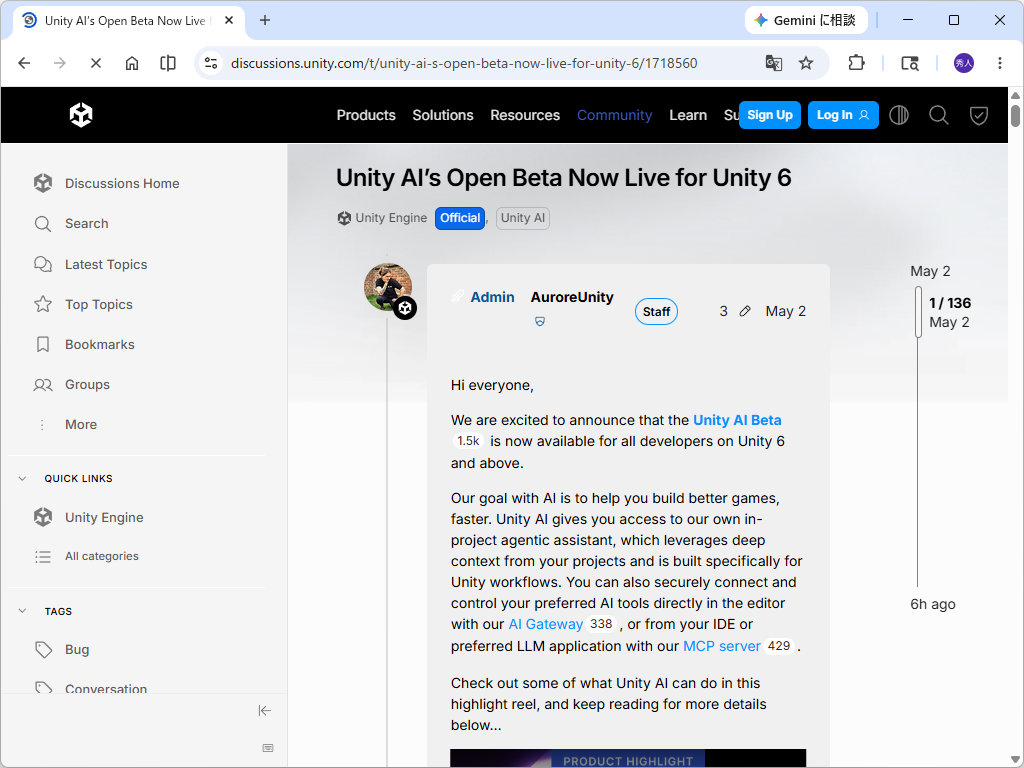Click the Unity logo in header
The image size is (1024, 768).
(x=81, y=115)
